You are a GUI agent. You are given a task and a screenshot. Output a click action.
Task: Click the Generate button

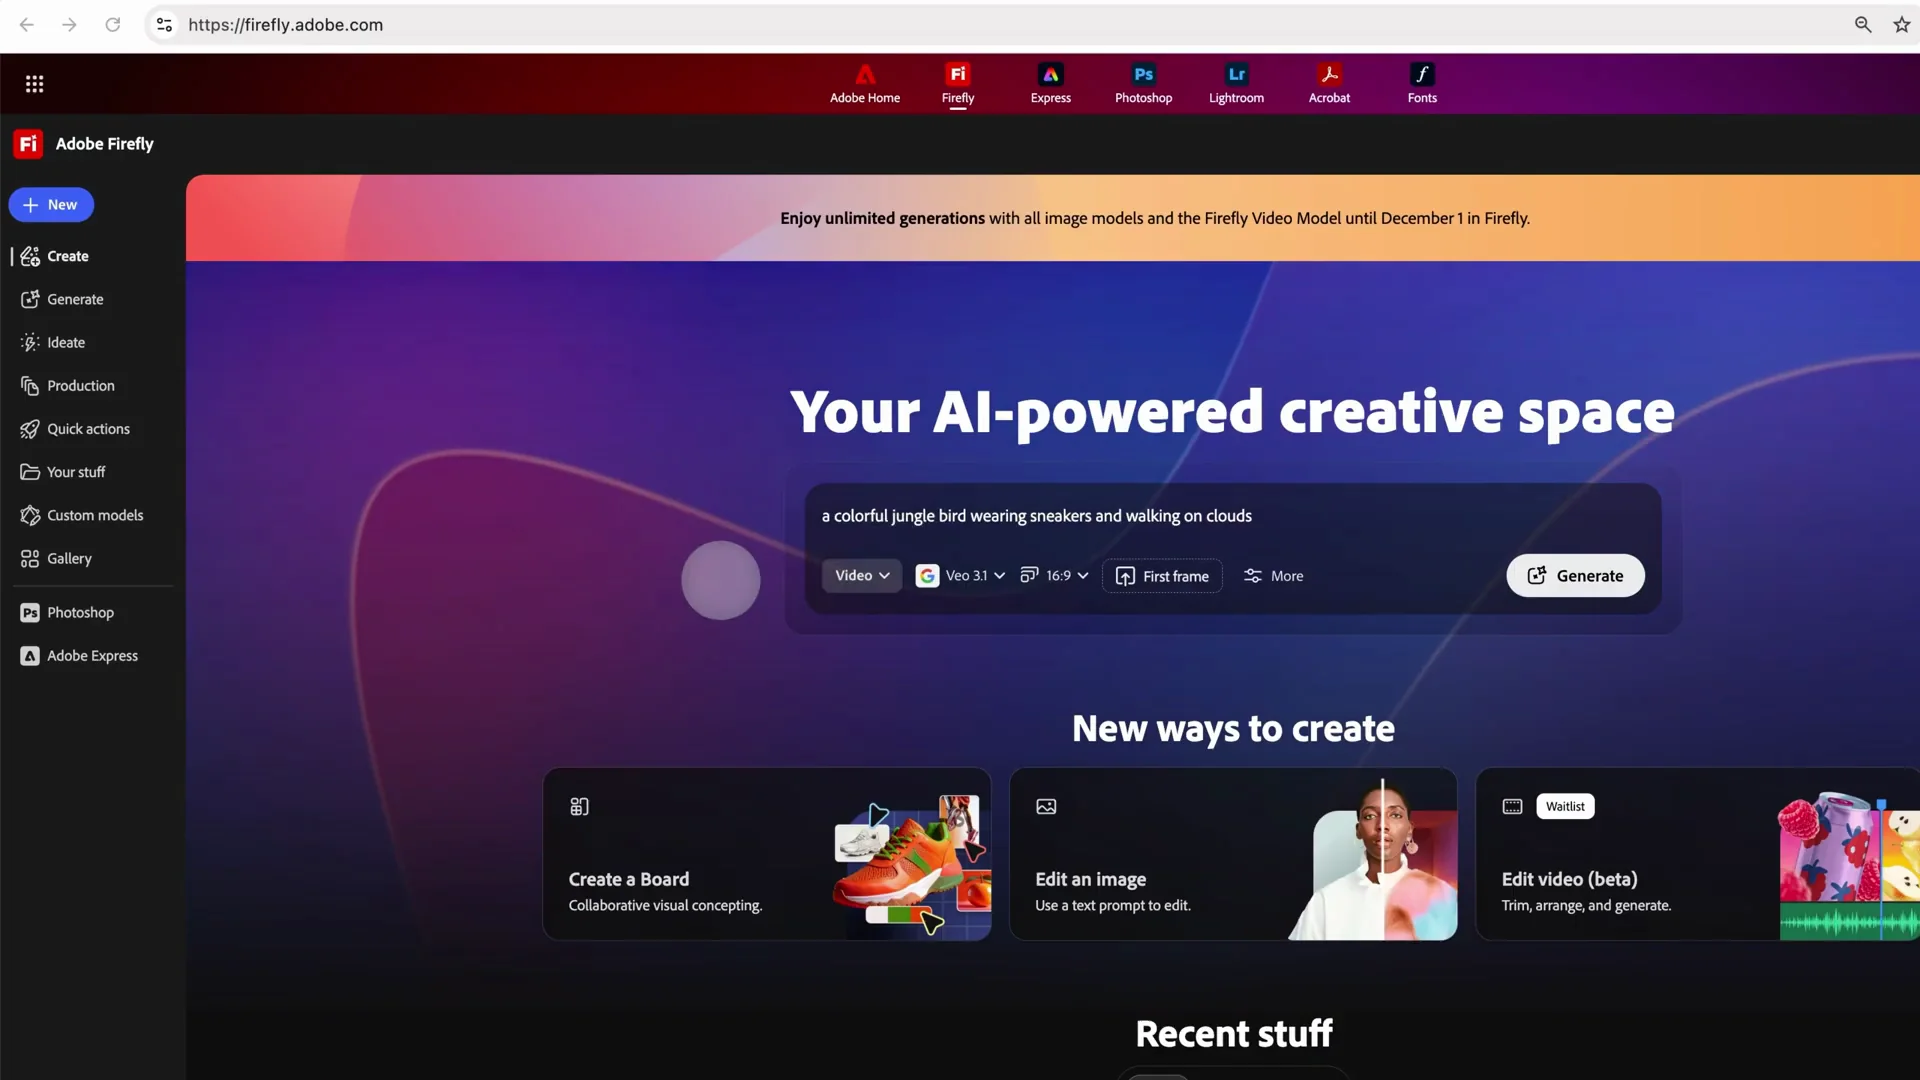coord(1575,575)
